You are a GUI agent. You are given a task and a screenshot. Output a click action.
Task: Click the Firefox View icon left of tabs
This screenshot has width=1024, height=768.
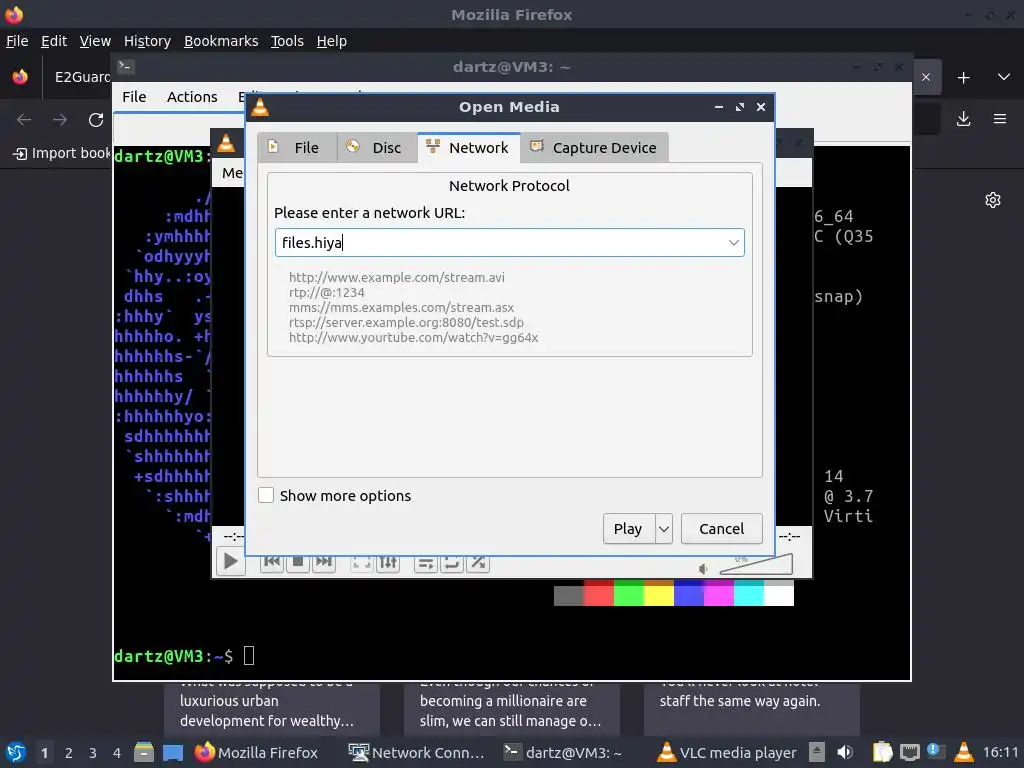20,77
